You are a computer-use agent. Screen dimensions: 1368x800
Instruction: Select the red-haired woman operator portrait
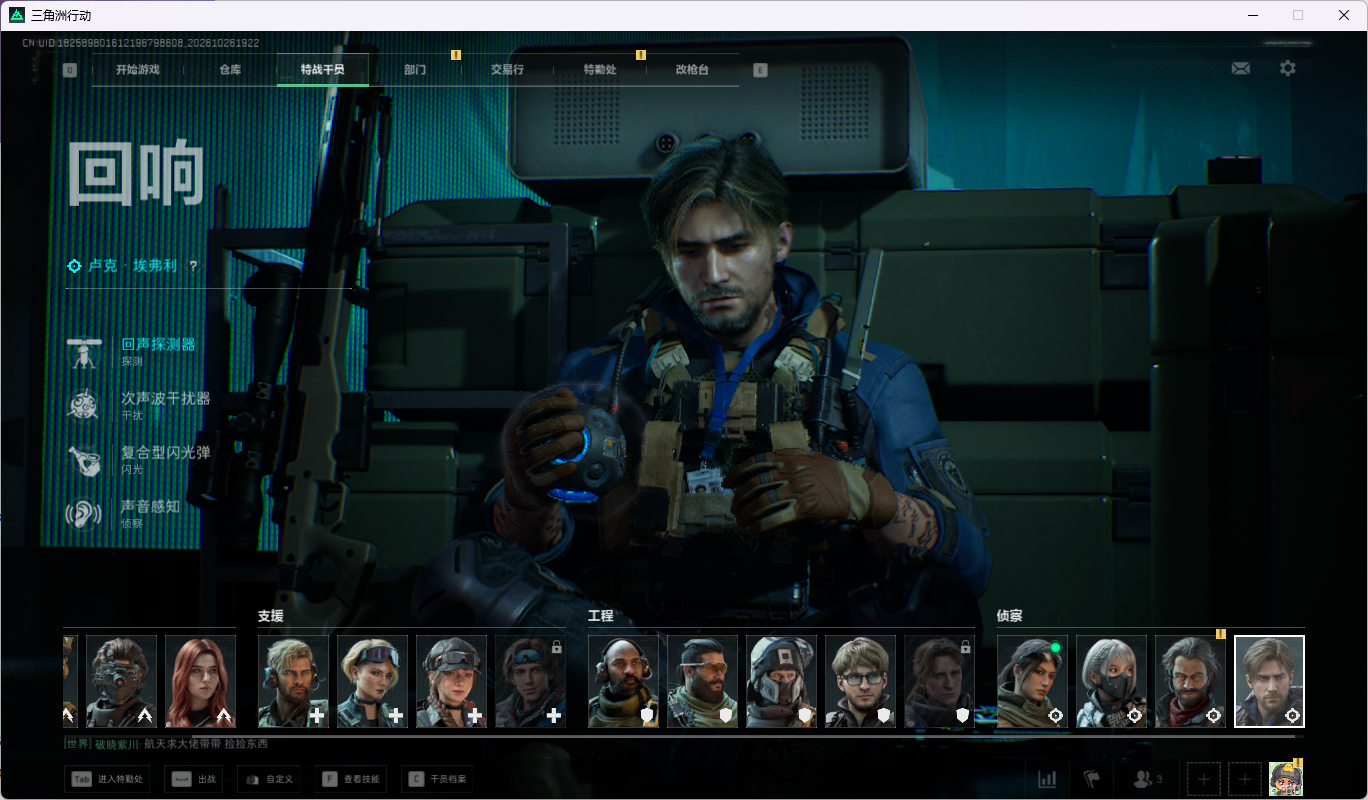201,681
